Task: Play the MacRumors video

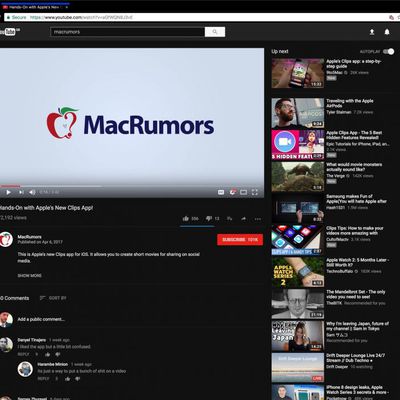Action: click(x=8, y=192)
